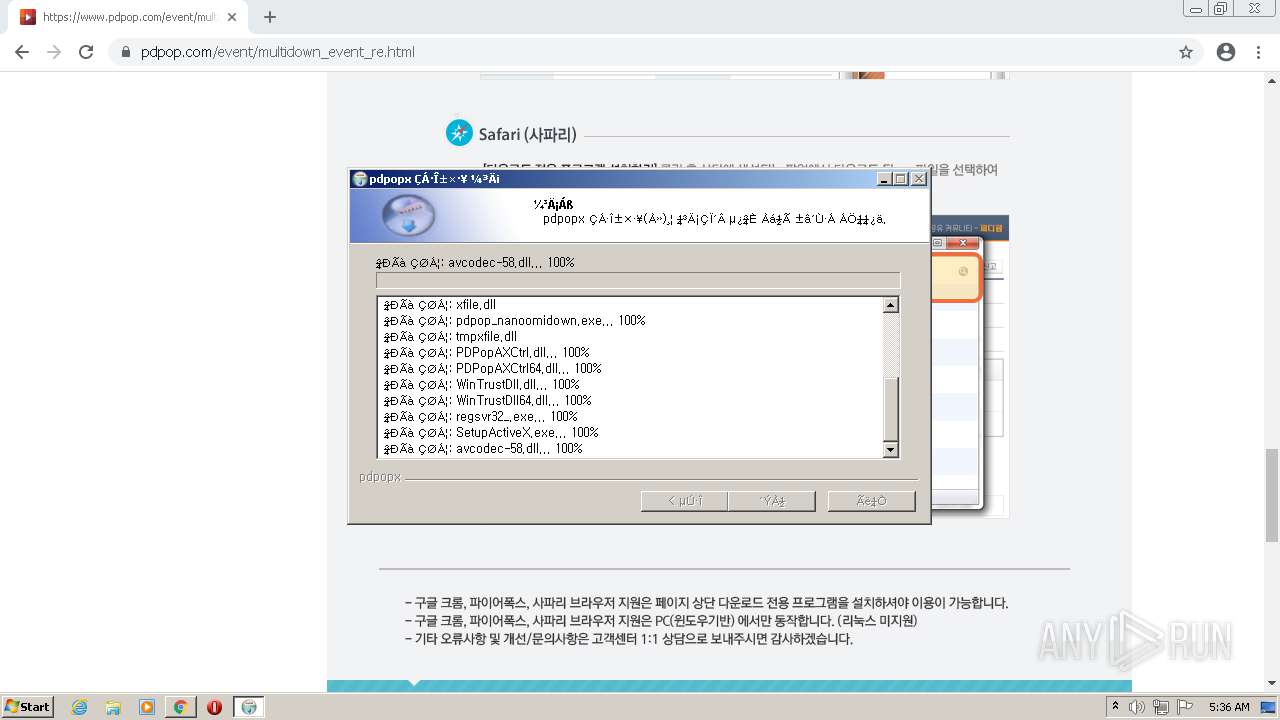
Task: Show hidden tray icons arrow
Action: (1116, 707)
